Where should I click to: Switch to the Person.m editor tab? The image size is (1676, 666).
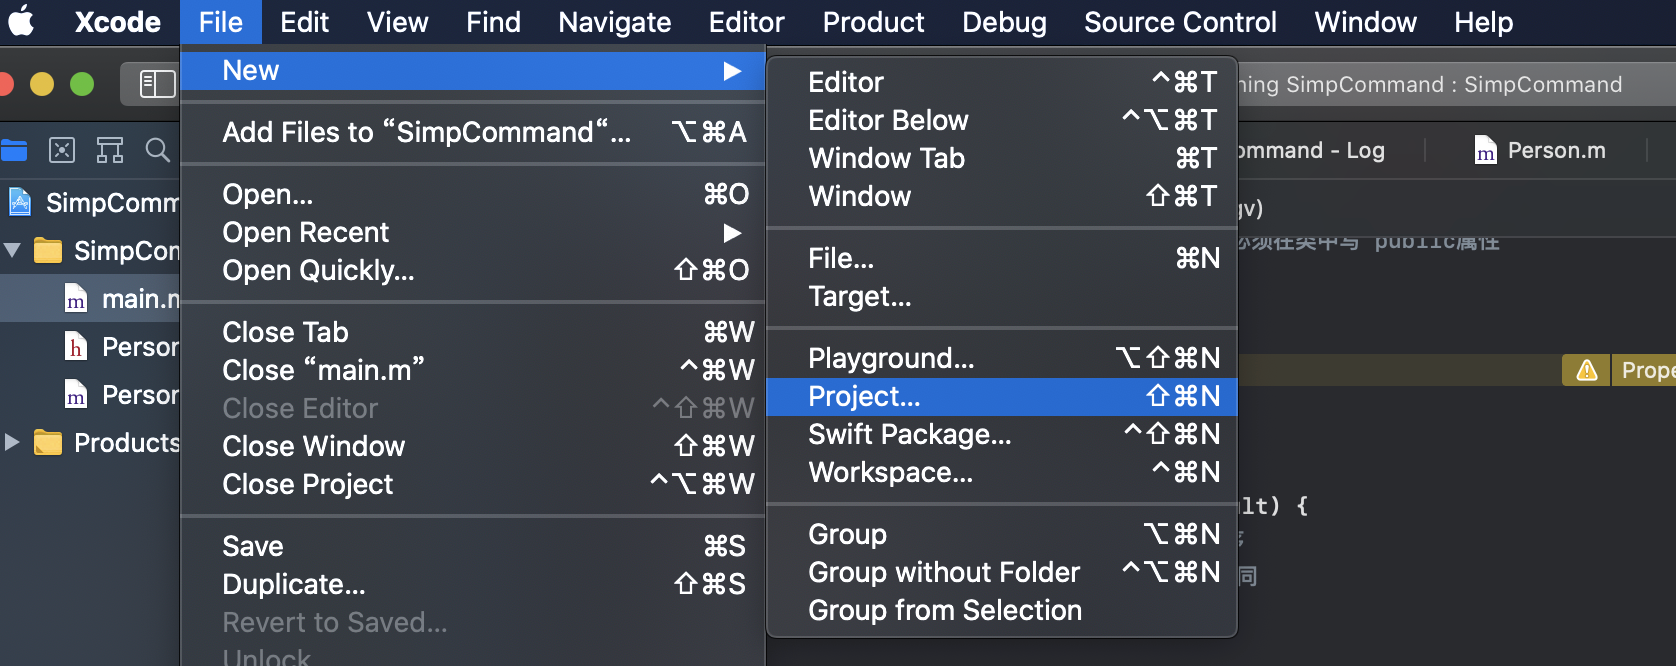click(1555, 151)
